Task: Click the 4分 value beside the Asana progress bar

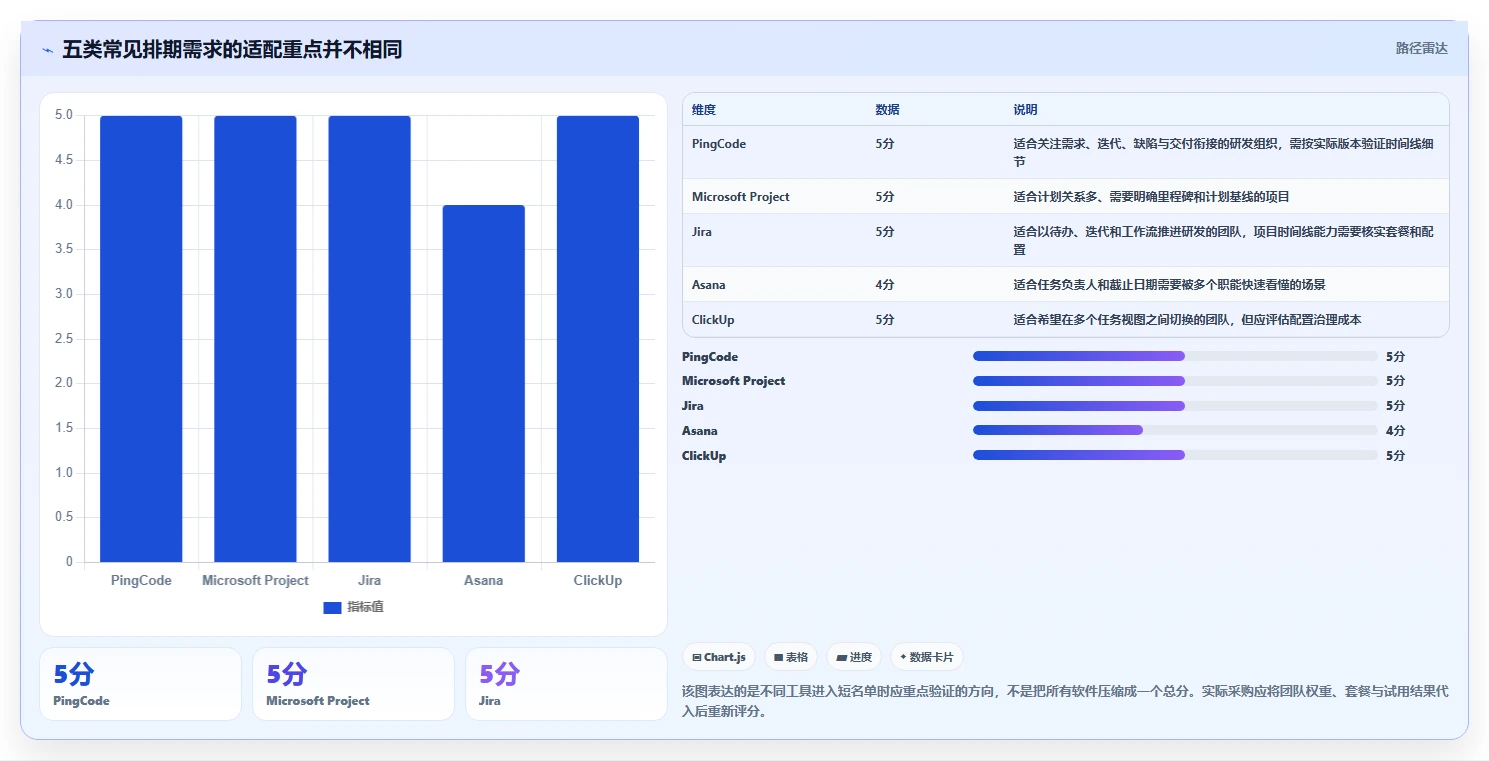Action: point(1396,431)
